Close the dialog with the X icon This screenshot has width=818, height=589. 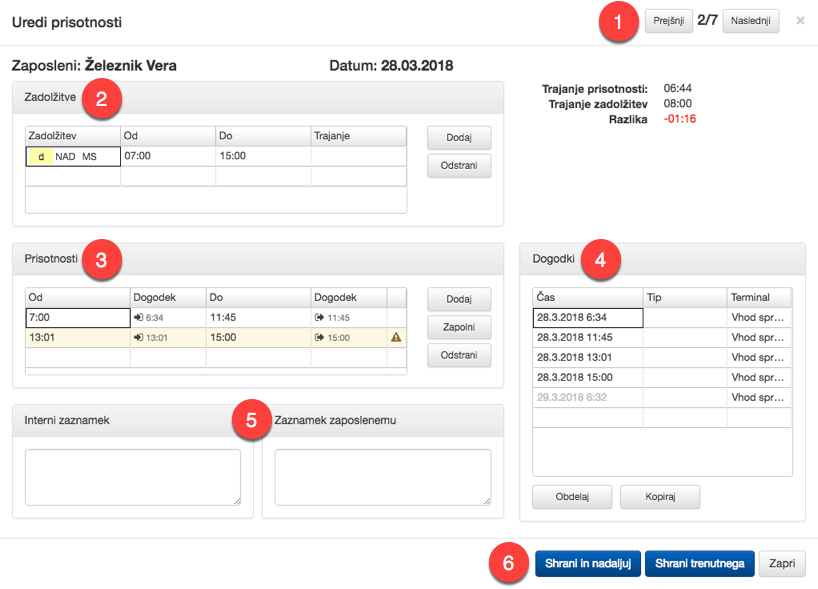click(799, 20)
